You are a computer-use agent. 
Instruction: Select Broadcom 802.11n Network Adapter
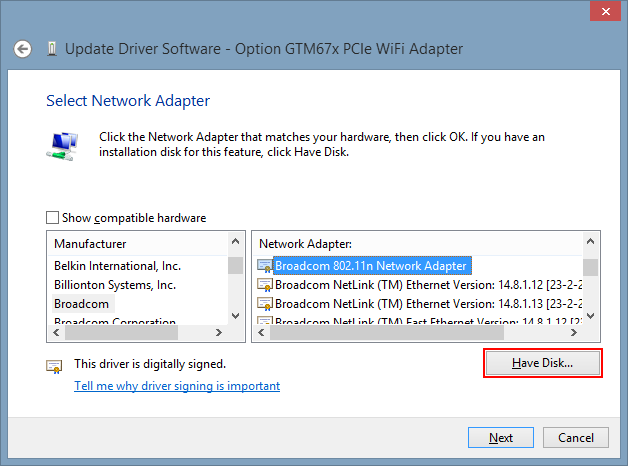pyautogui.click(x=371, y=266)
